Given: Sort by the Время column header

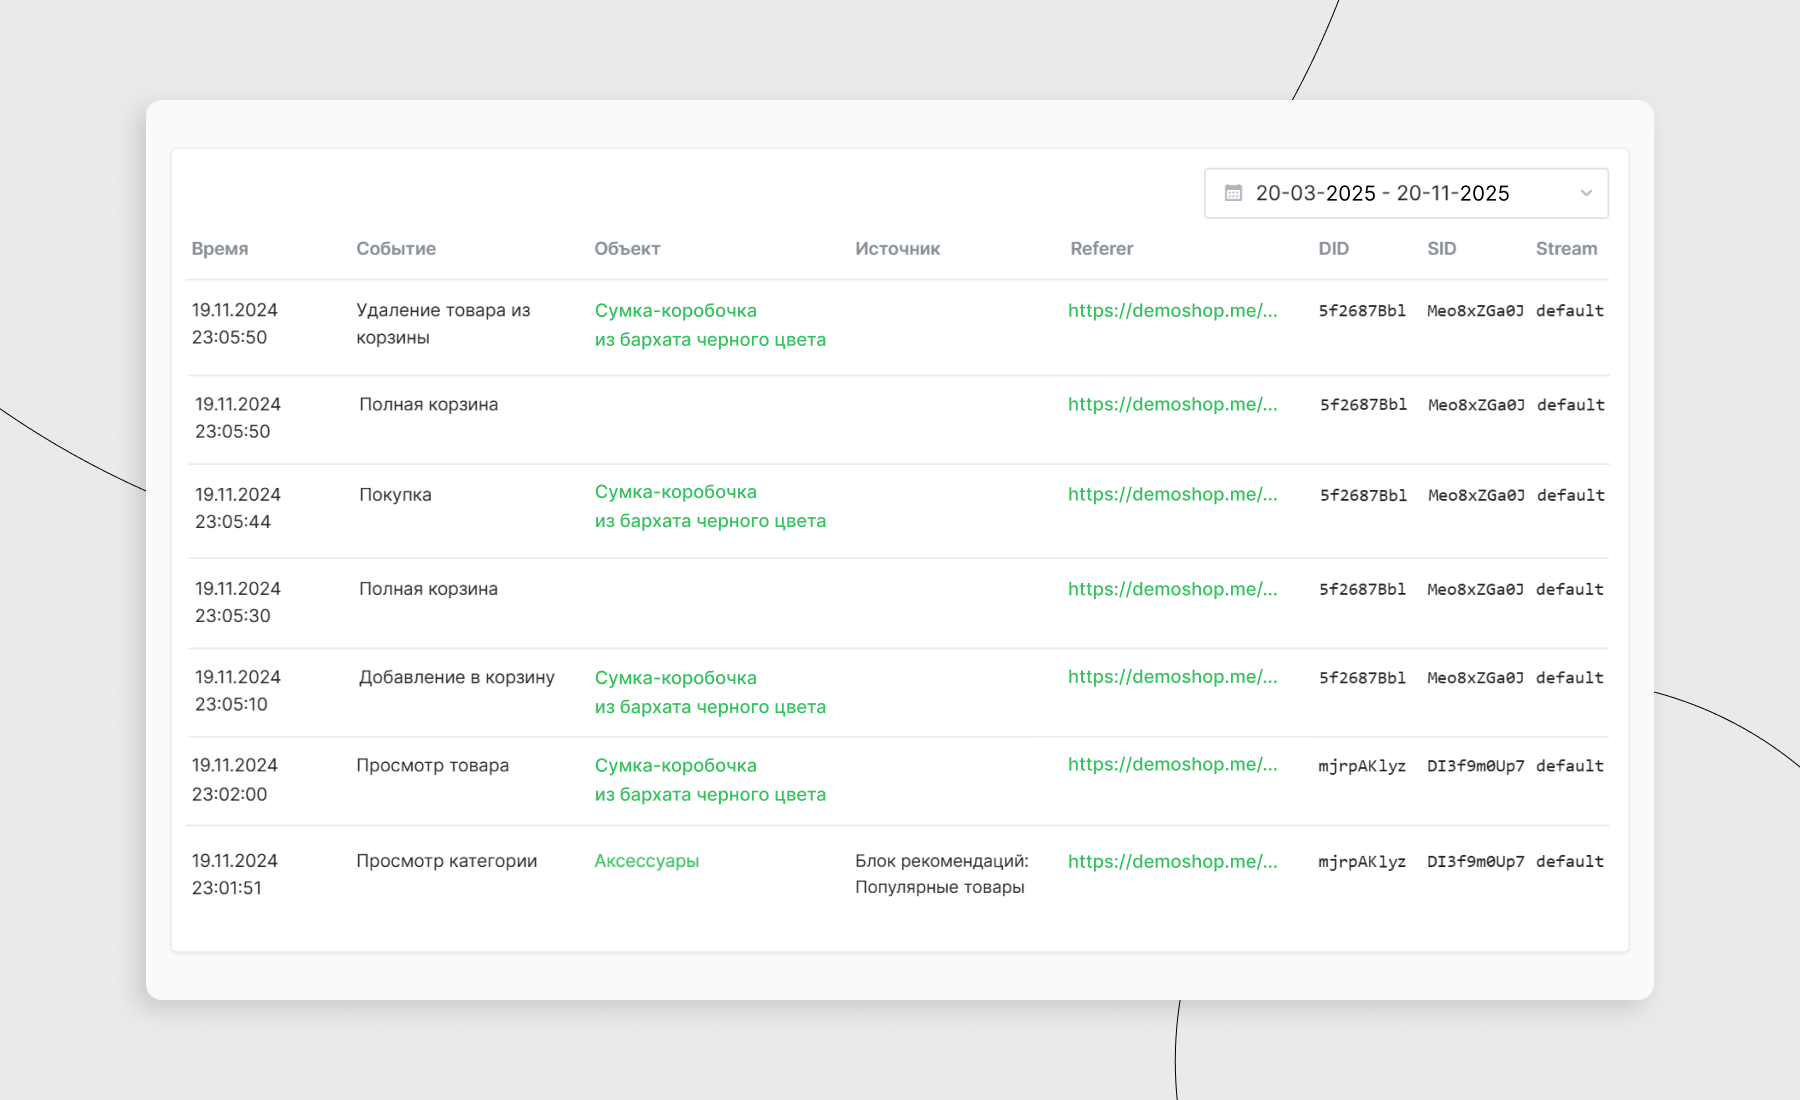Looking at the screenshot, I should click(x=220, y=249).
